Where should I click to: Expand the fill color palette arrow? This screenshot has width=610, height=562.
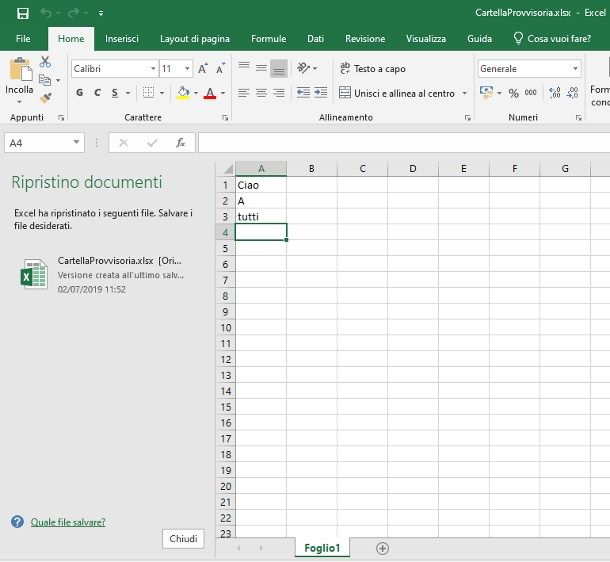click(196, 93)
